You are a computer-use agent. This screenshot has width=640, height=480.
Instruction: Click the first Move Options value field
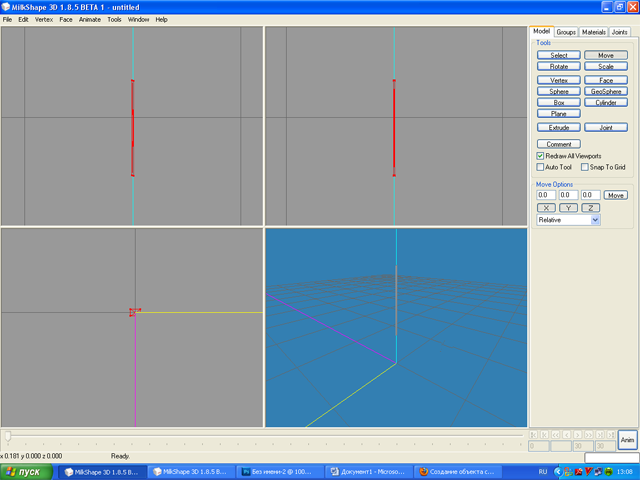point(546,195)
